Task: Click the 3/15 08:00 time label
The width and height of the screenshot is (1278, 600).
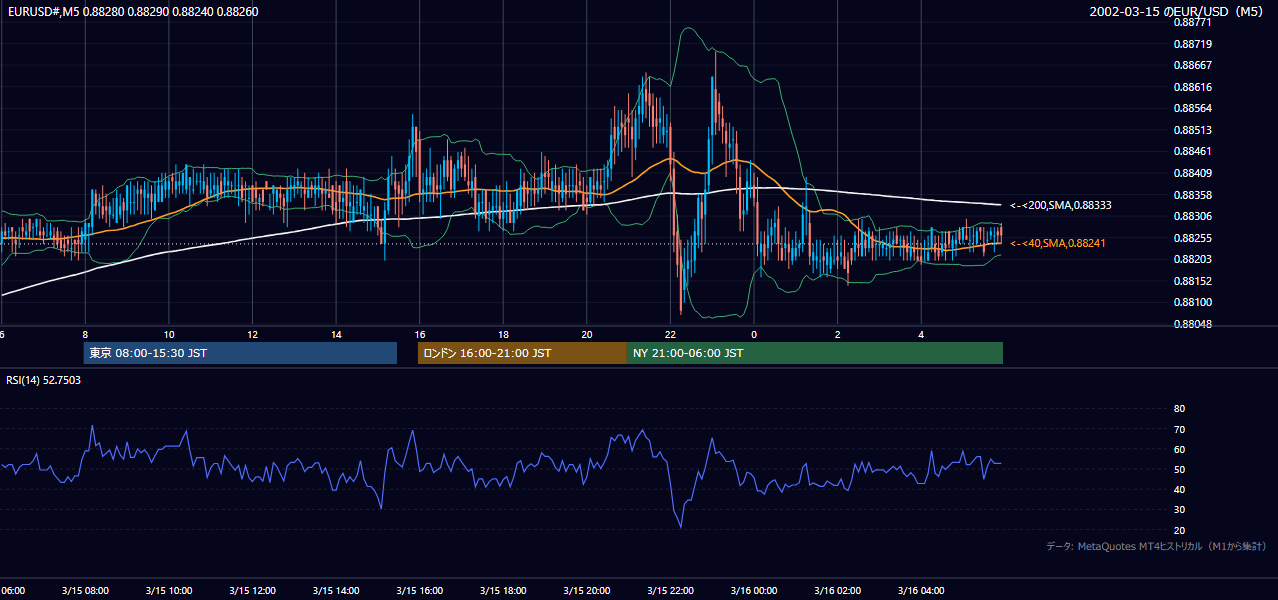Action: point(85,590)
